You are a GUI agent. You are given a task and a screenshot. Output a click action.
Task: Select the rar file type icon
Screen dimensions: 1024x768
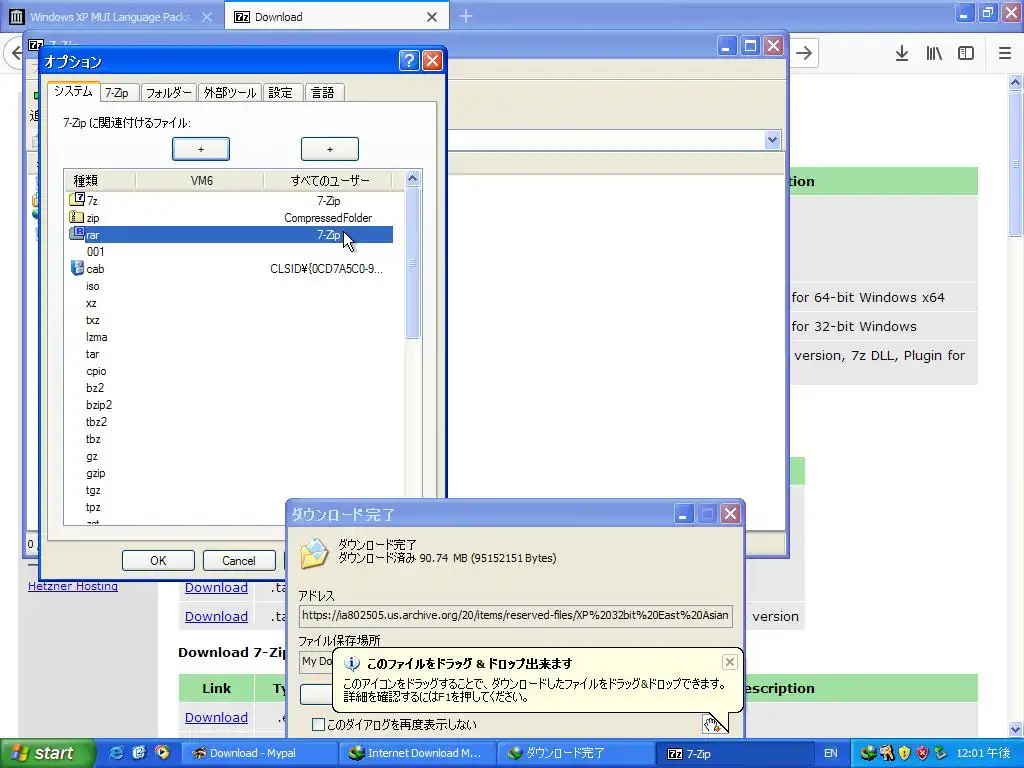[77, 233]
